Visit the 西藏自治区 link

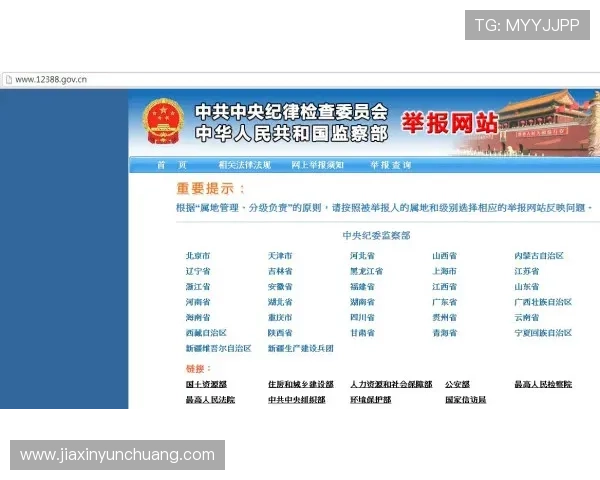tap(206, 333)
